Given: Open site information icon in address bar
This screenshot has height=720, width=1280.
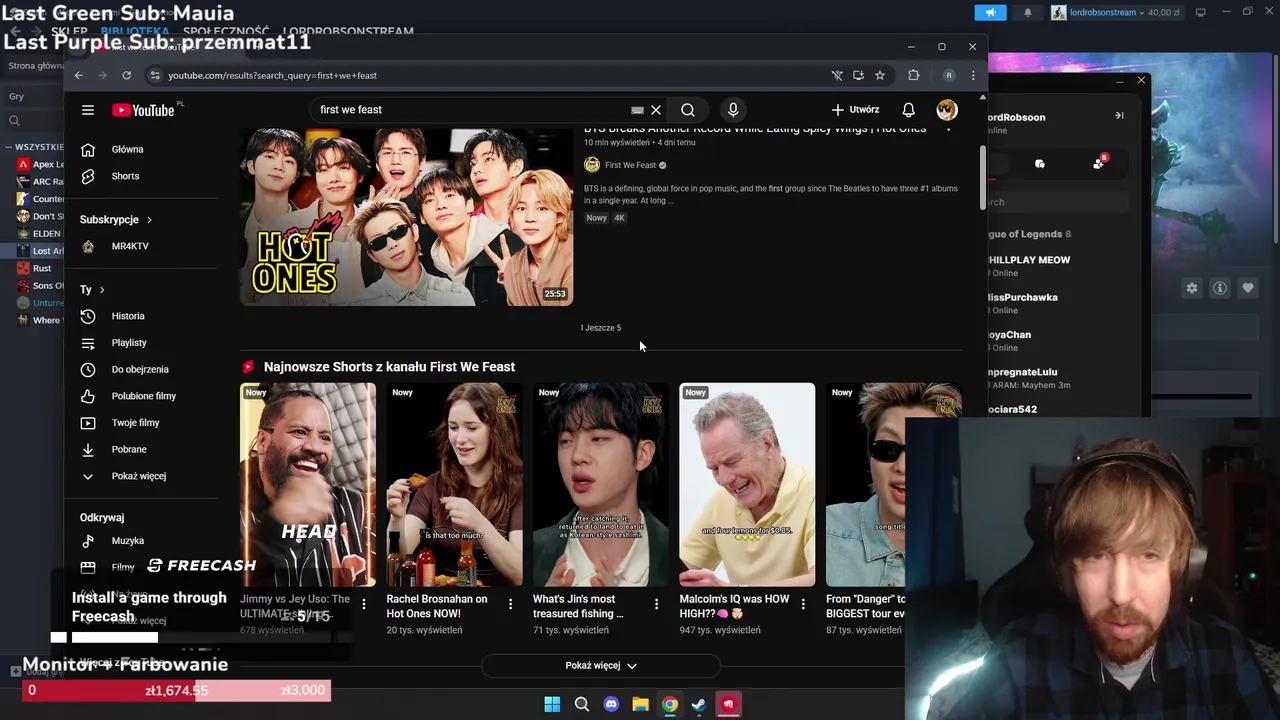Looking at the screenshot, I should tap(154, 75).
